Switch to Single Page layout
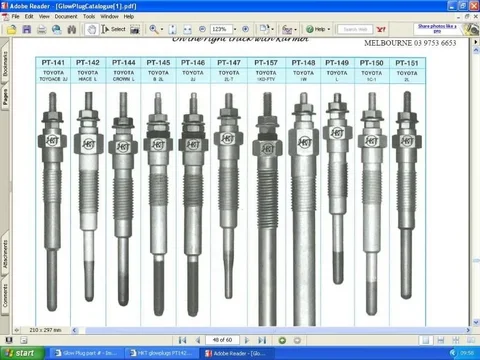Screen dimensions: 480x360 tap(426, 340)
